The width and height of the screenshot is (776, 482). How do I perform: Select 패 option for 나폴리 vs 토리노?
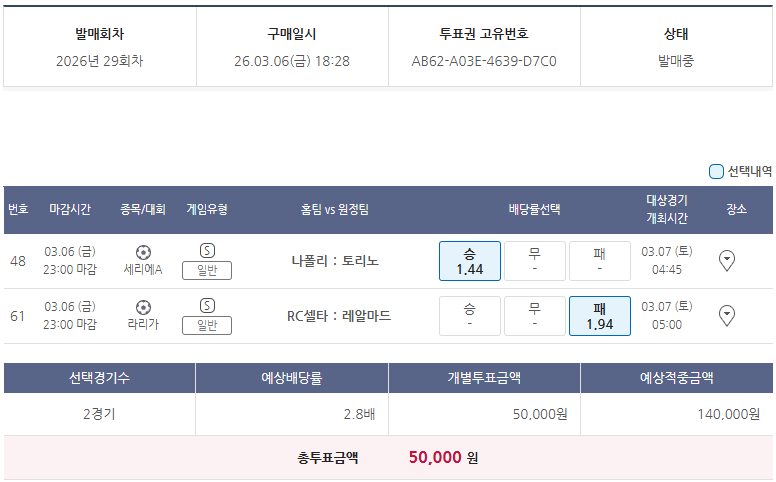pos(600,261)
